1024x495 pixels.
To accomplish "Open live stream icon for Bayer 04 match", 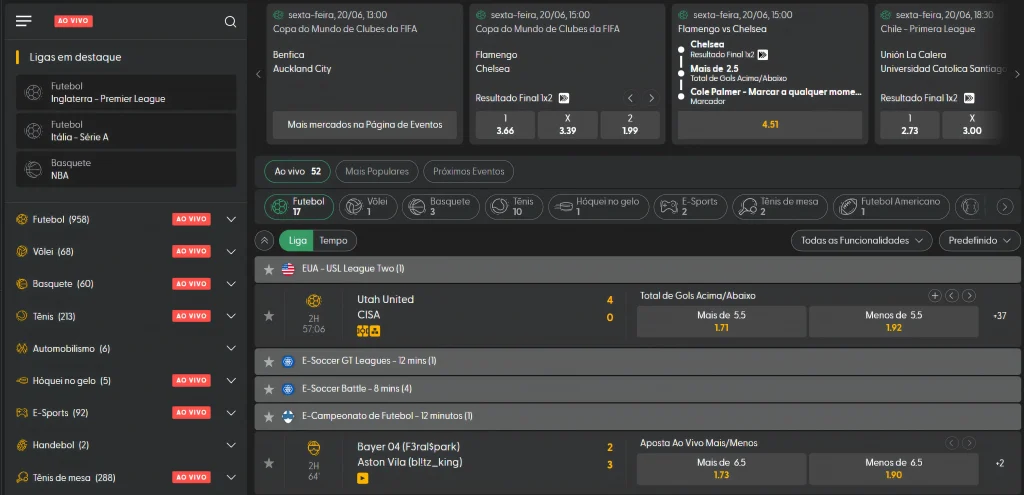I will coord(362,479).
